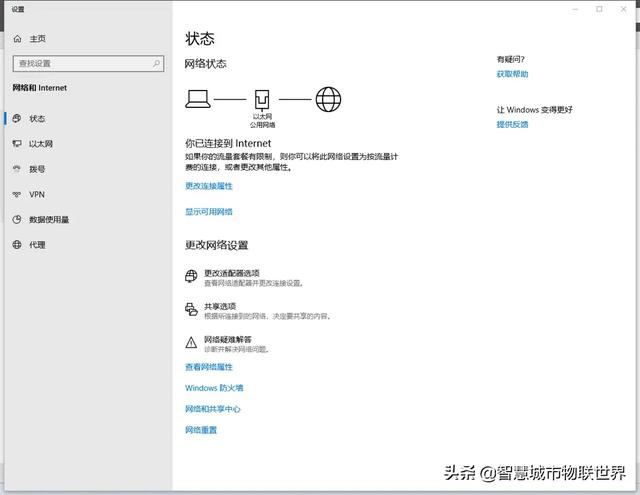Image resolution: width=640 pixels, height=495 pixels.
Task: Type in the 查找设置 search field
Action: (x=80, y=63)
